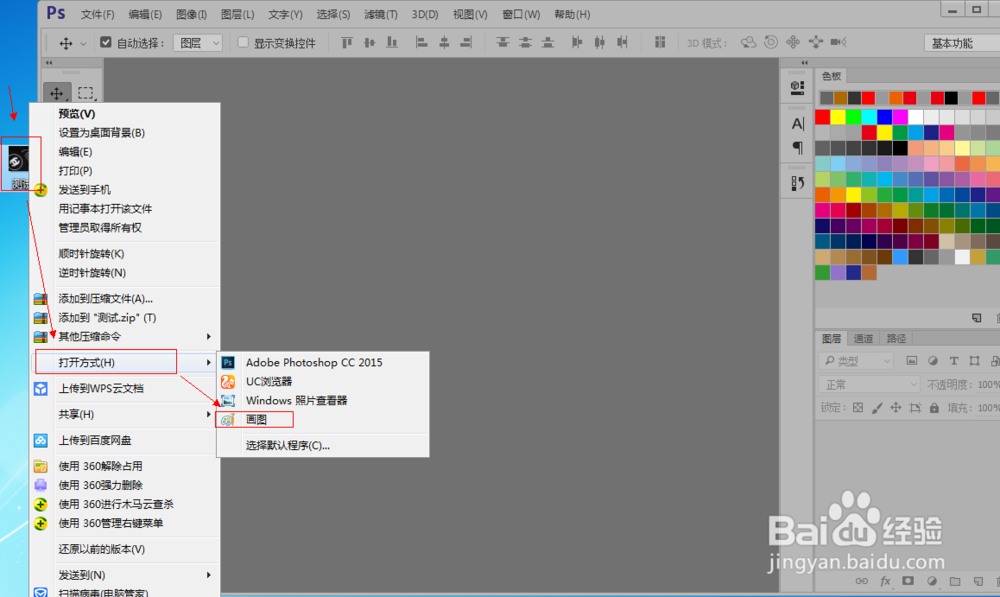Click the new group folder icon
Screen dimensions: 1000x597
[x=955, y=581]
